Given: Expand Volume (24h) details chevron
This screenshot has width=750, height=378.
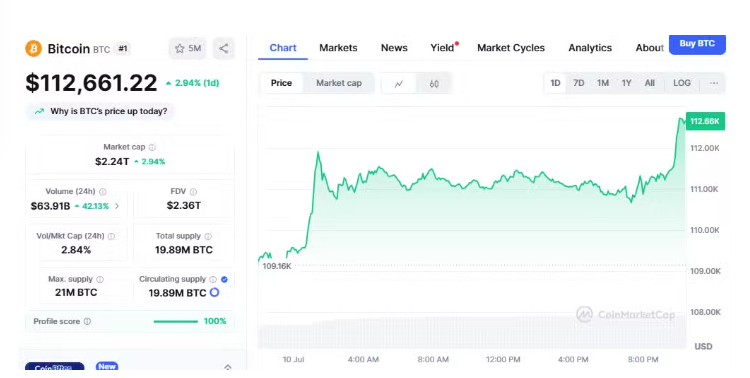Looking at the screenshot, I should 117,206.
